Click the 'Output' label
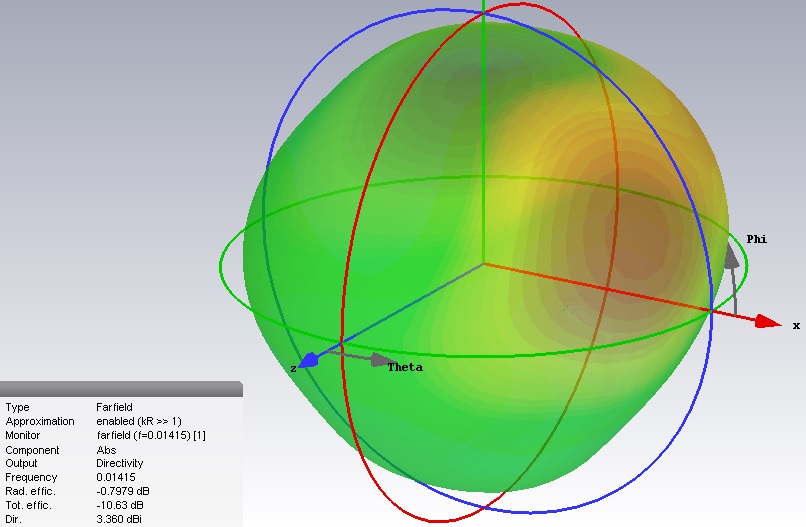 (x=21, y=463)
